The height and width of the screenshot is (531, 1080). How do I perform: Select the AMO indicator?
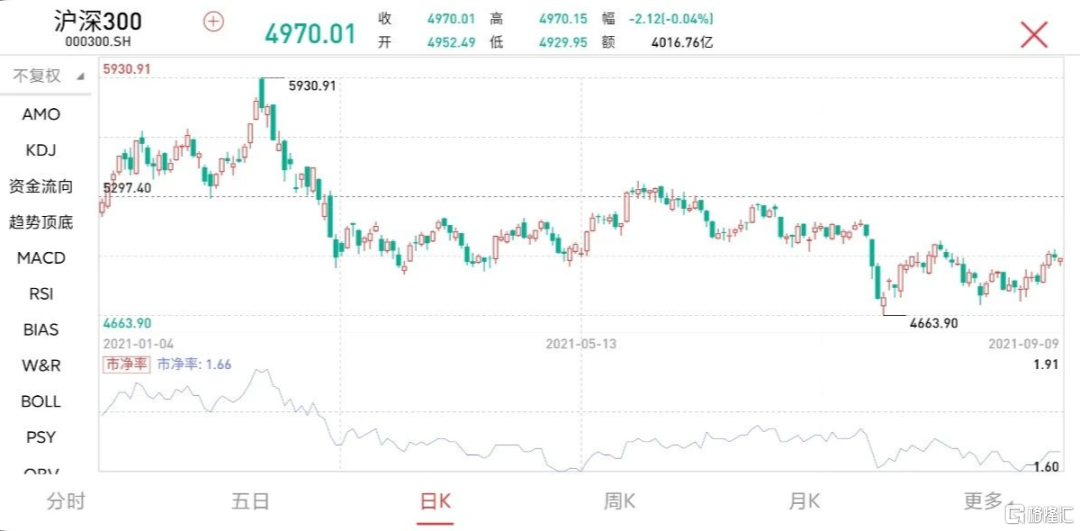pyautogui.click(x=41, y=114)
